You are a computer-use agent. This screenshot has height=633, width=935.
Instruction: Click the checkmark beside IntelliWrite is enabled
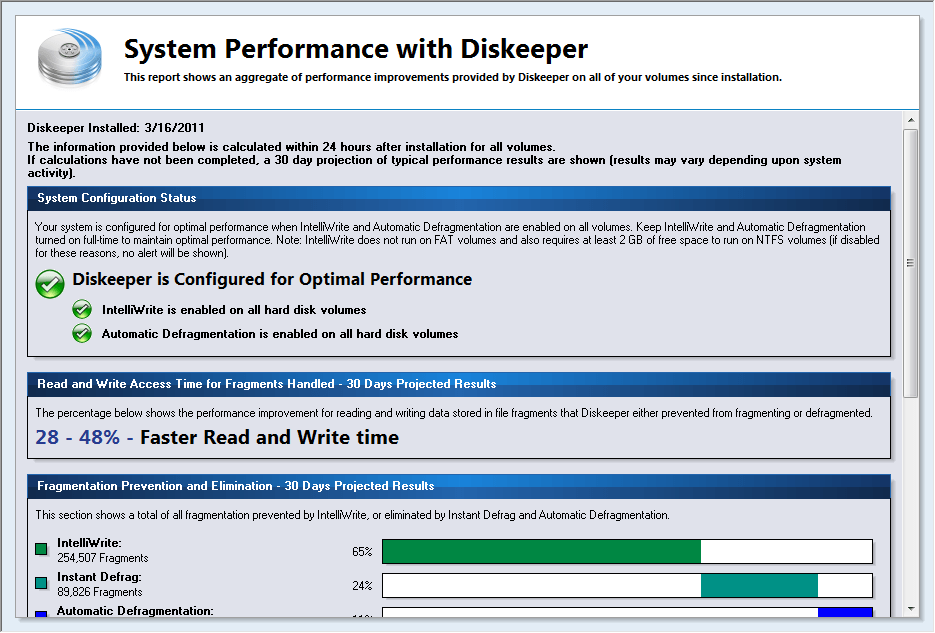tap(83, 310)
